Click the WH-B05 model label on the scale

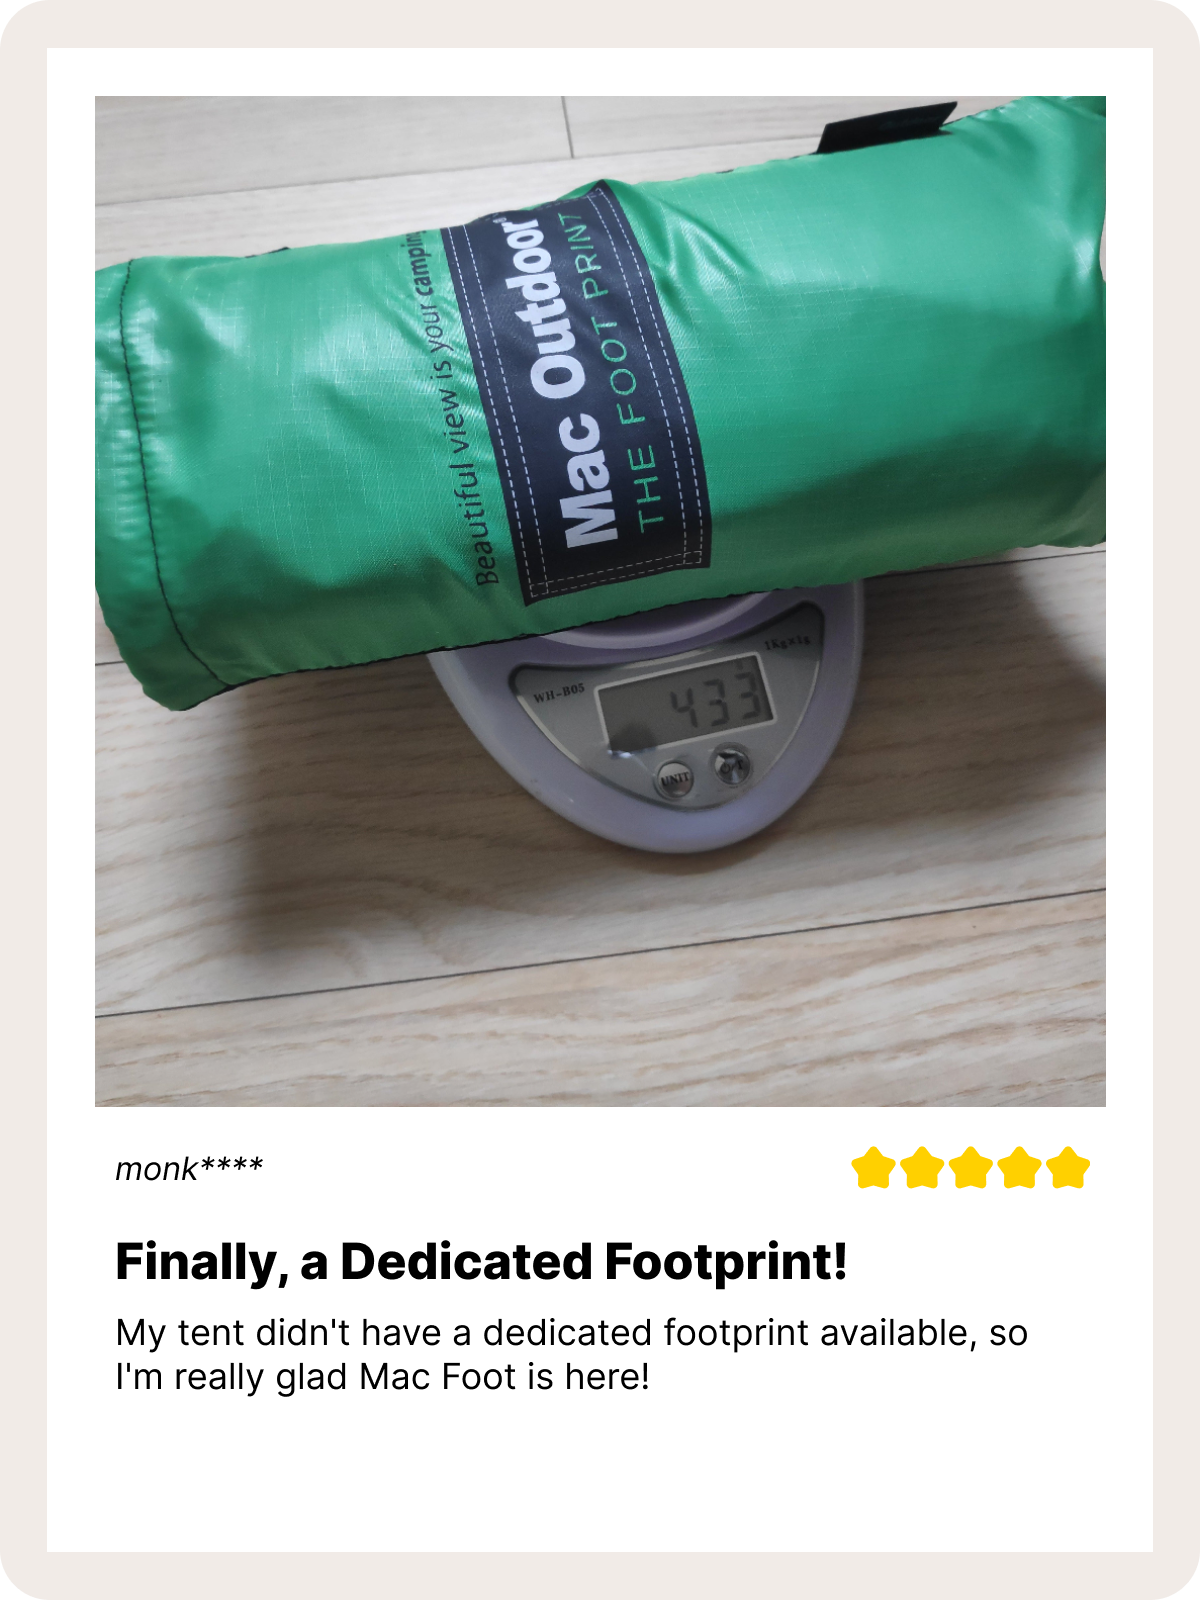(x=559, y=694)
